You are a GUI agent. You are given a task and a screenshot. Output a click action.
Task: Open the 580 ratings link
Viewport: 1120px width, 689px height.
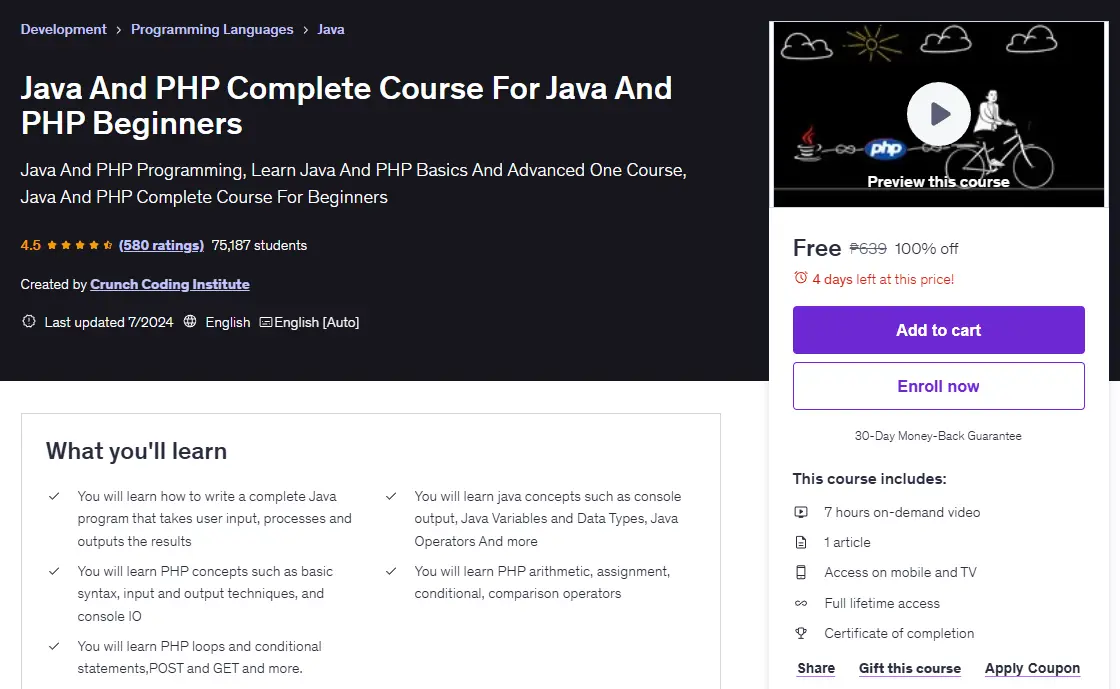click(x=161, y=245)
